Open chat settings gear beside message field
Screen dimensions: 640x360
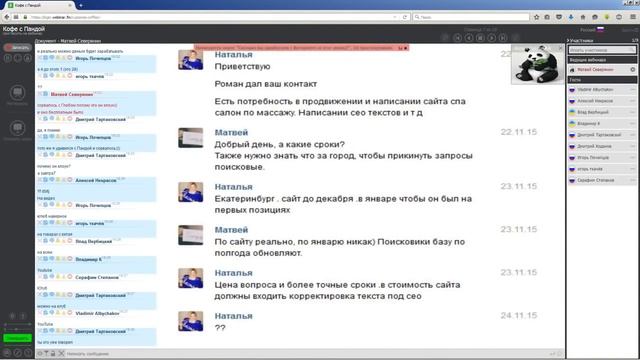[40, 353]
